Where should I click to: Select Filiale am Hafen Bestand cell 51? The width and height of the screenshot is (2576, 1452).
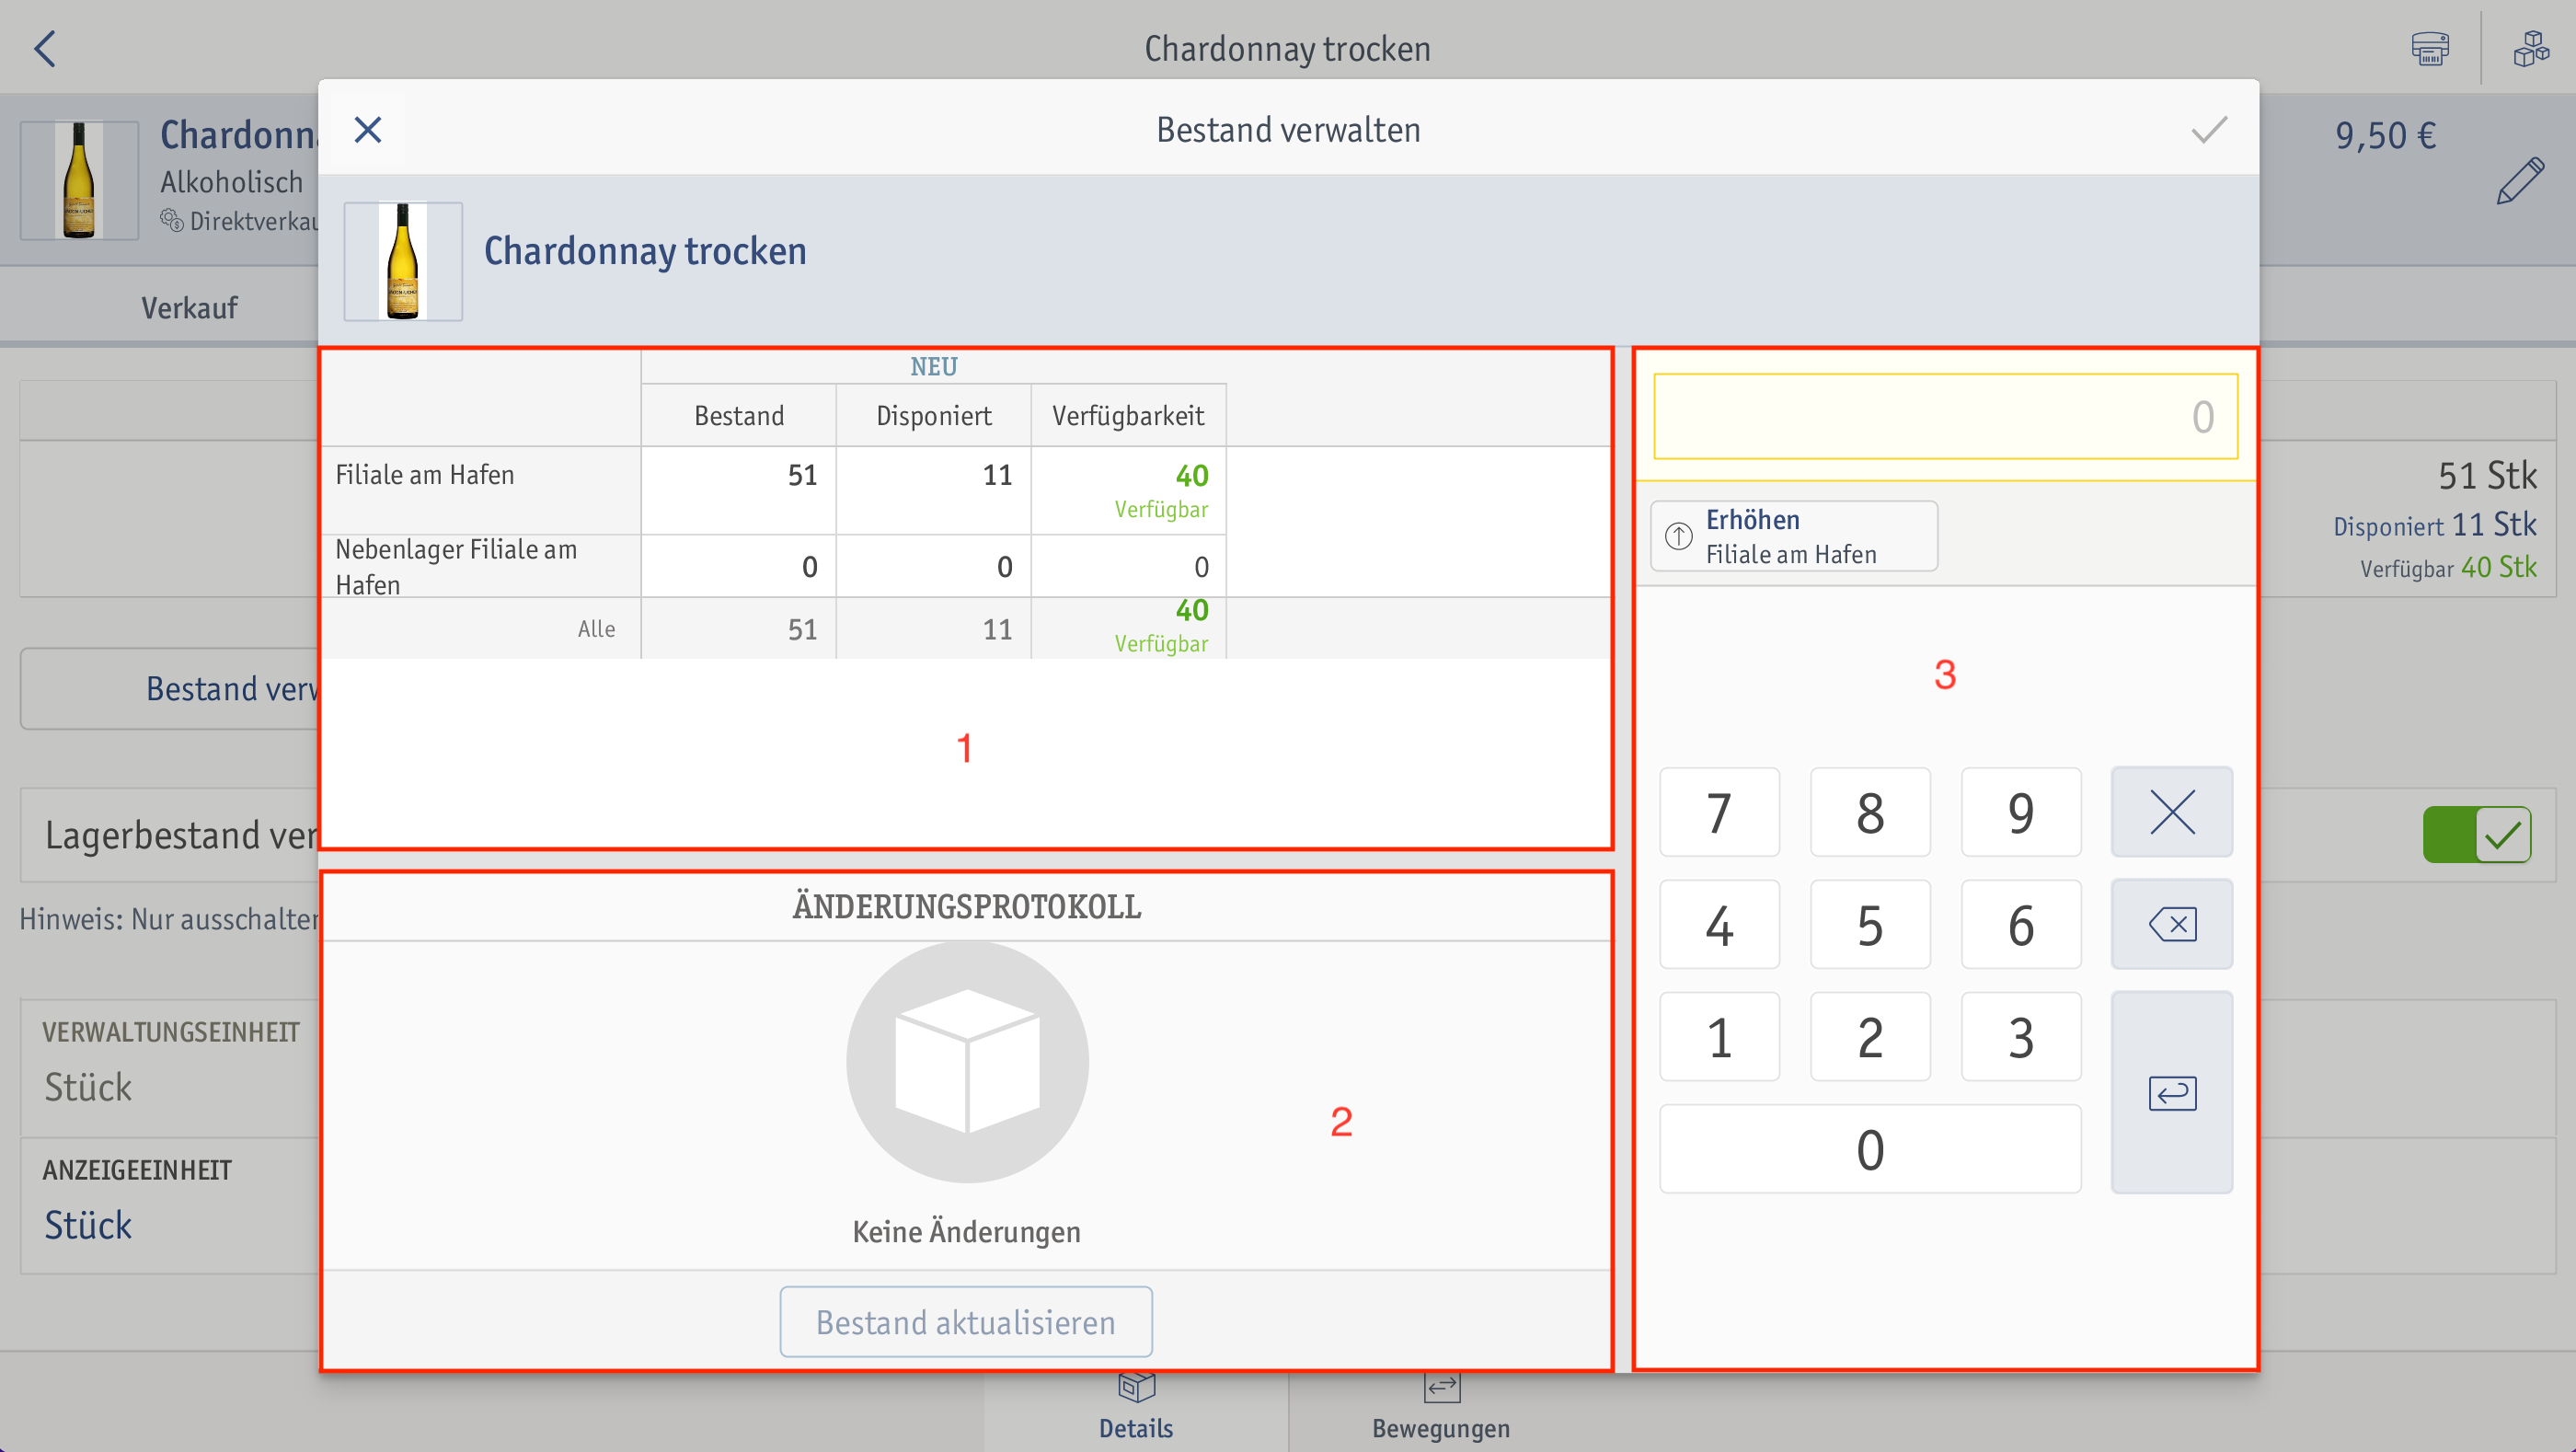click(x=739, y=490)
